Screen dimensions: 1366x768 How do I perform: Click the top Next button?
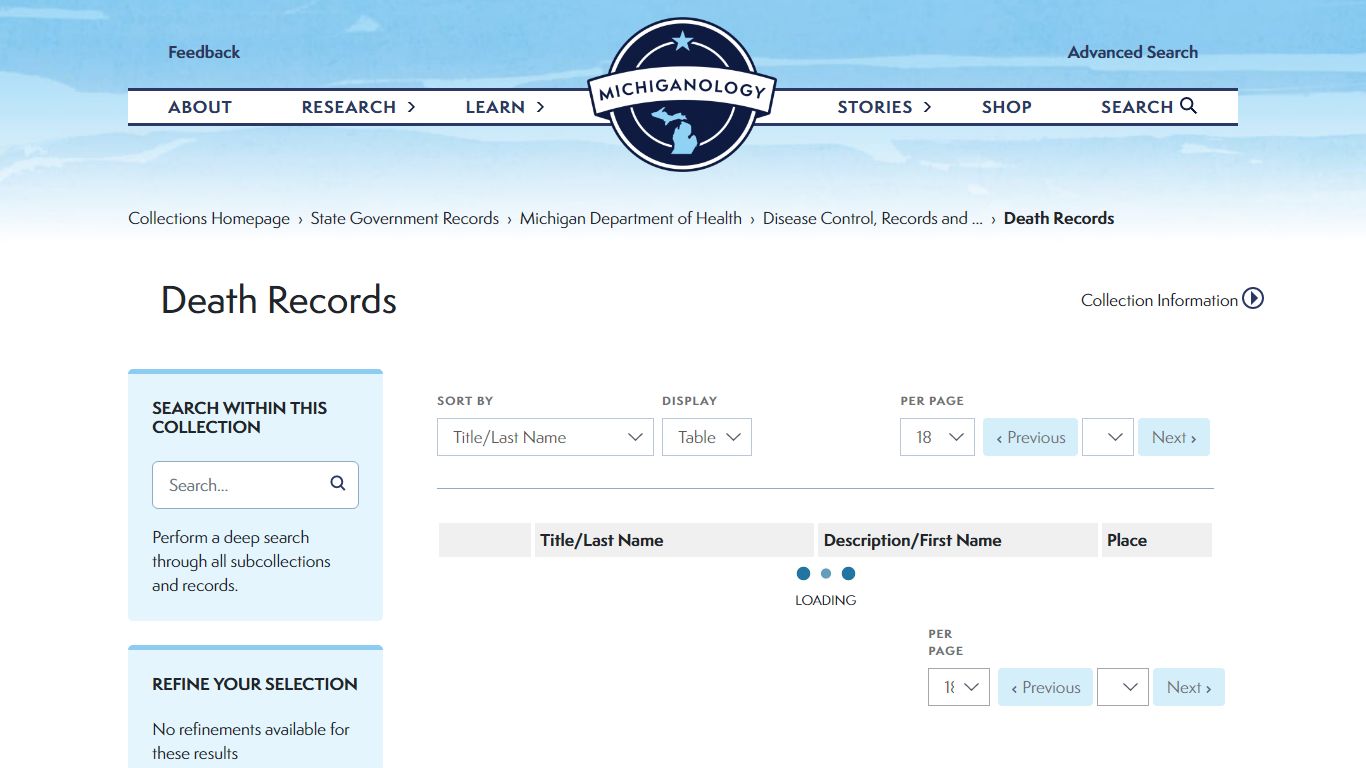tap(1174, 437)
